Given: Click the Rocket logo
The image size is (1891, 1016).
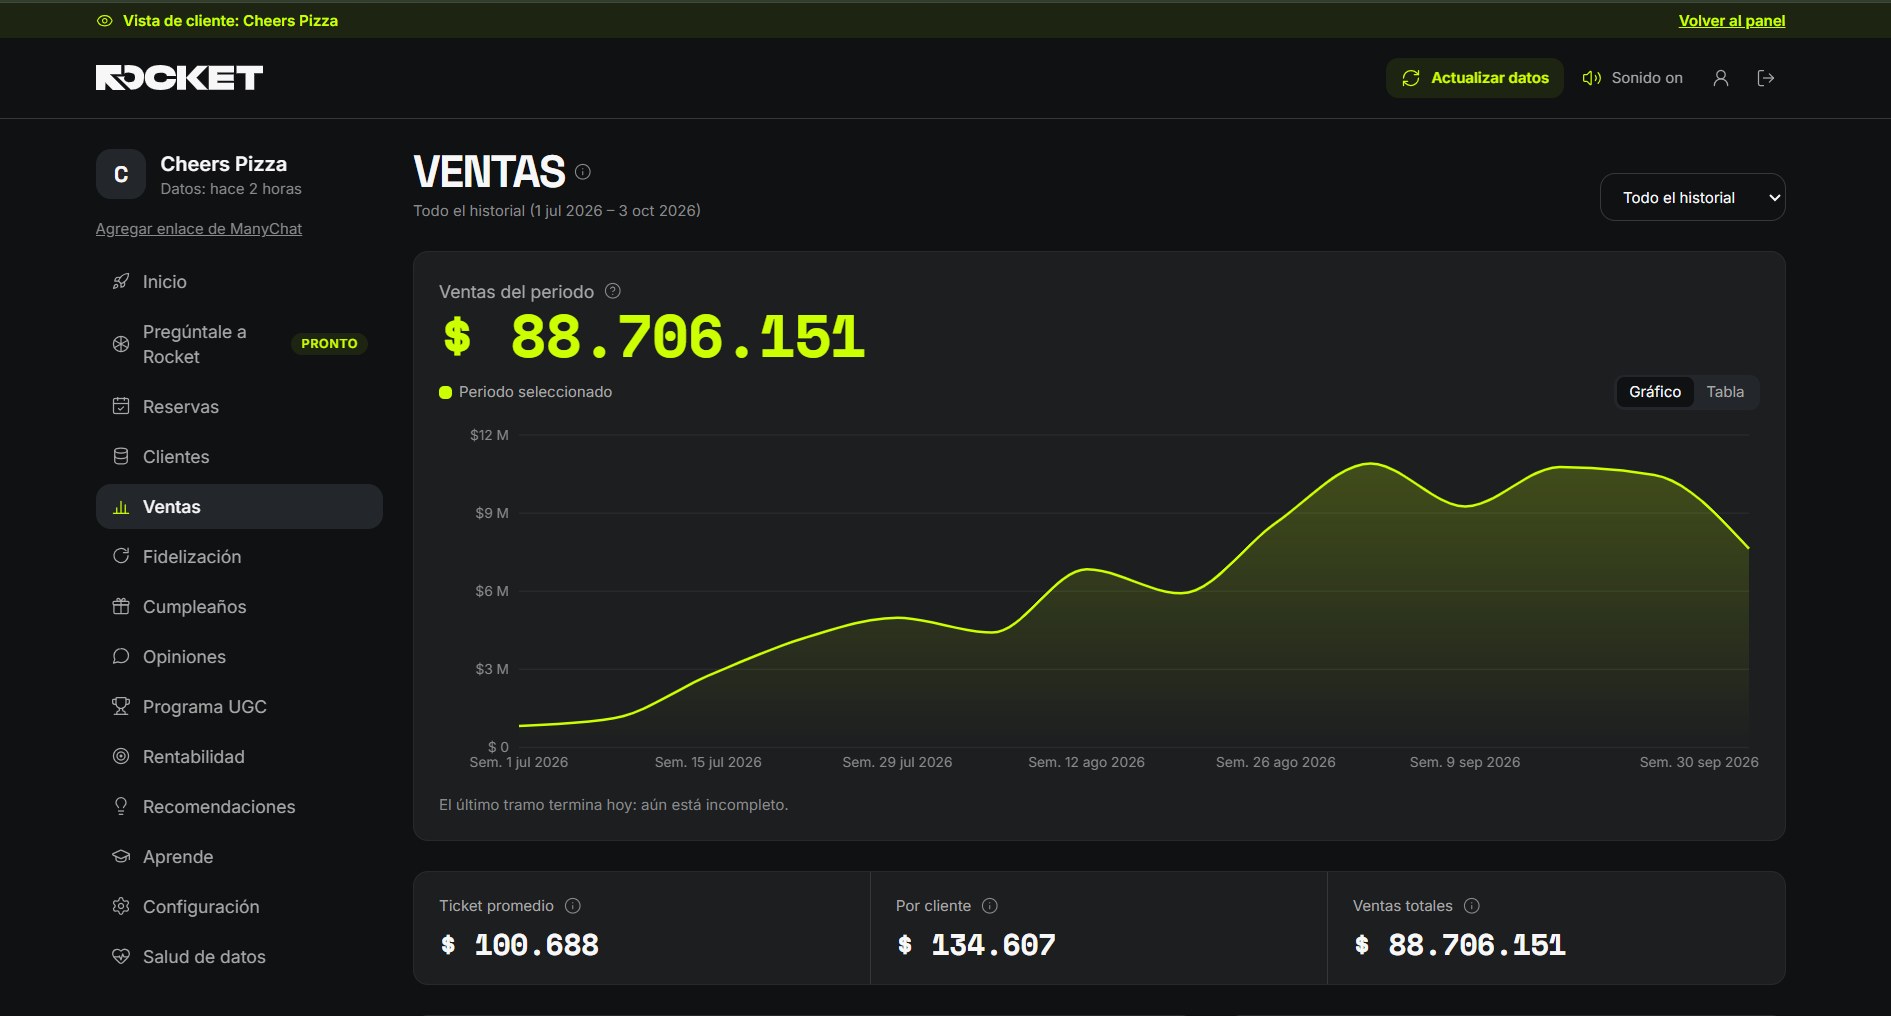Looking at the screenshot, I should click(x=179, y=78).
